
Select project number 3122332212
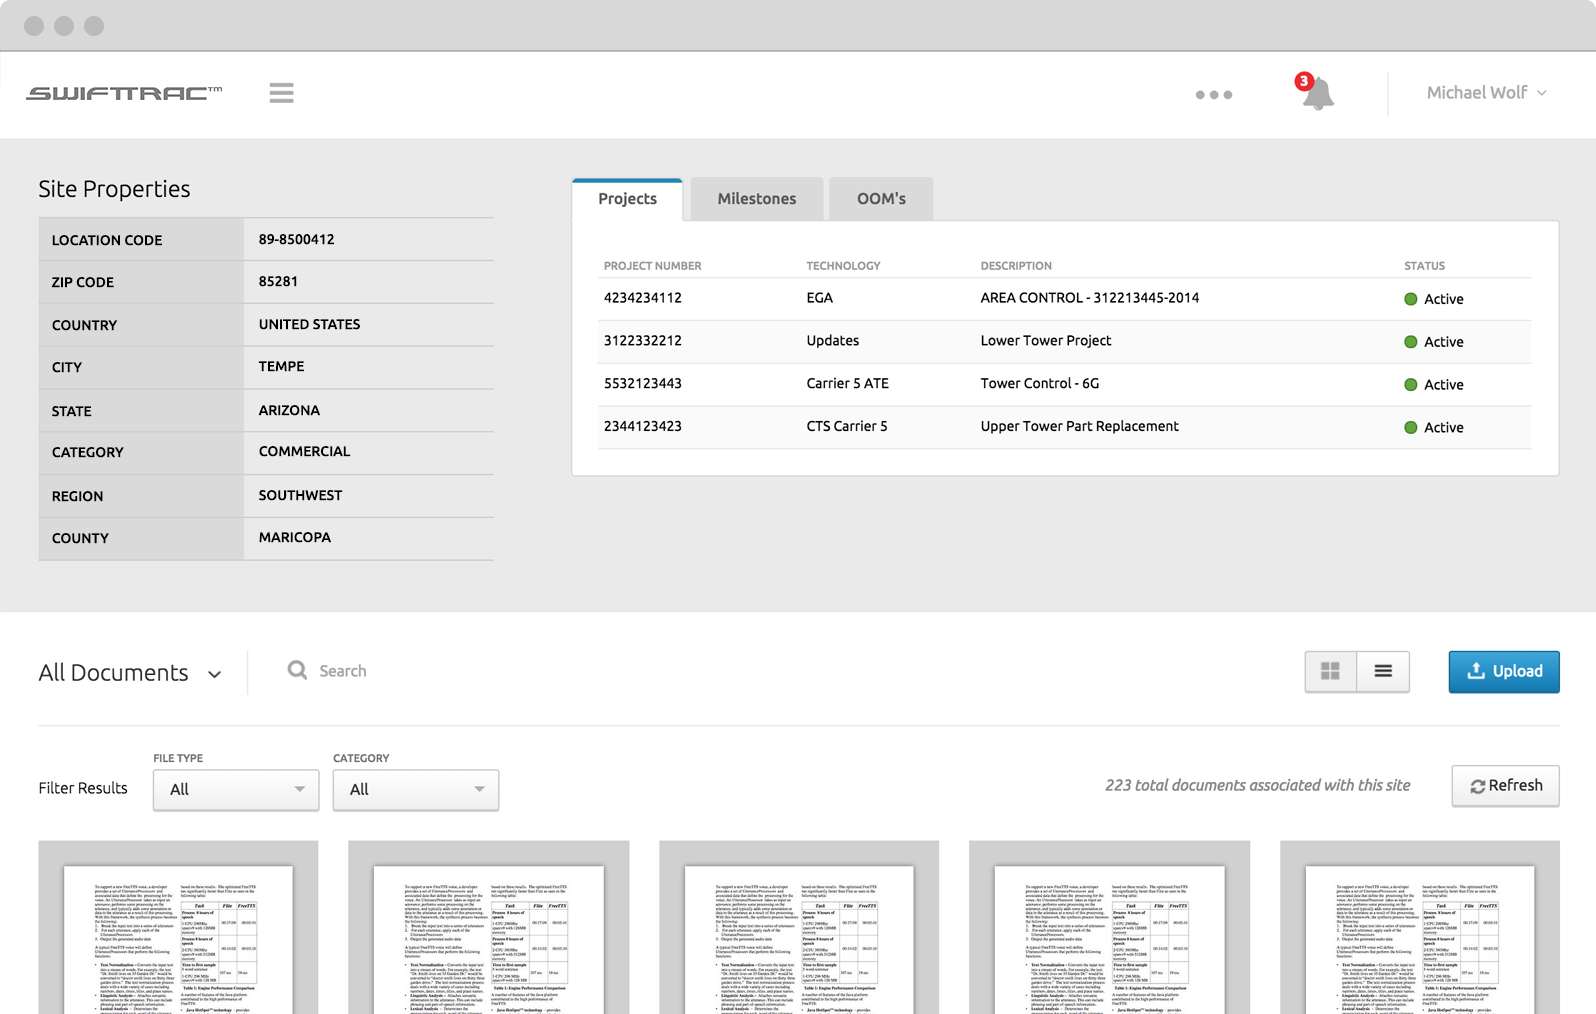(643, 341)
